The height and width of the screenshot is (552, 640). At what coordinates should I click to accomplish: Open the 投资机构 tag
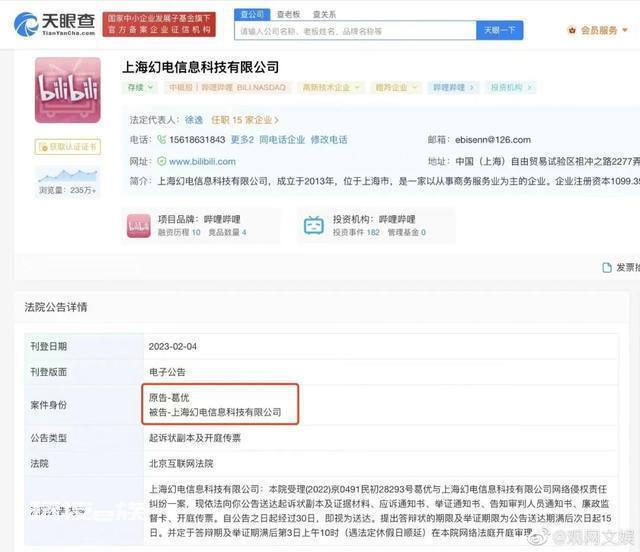pos(511,87)
